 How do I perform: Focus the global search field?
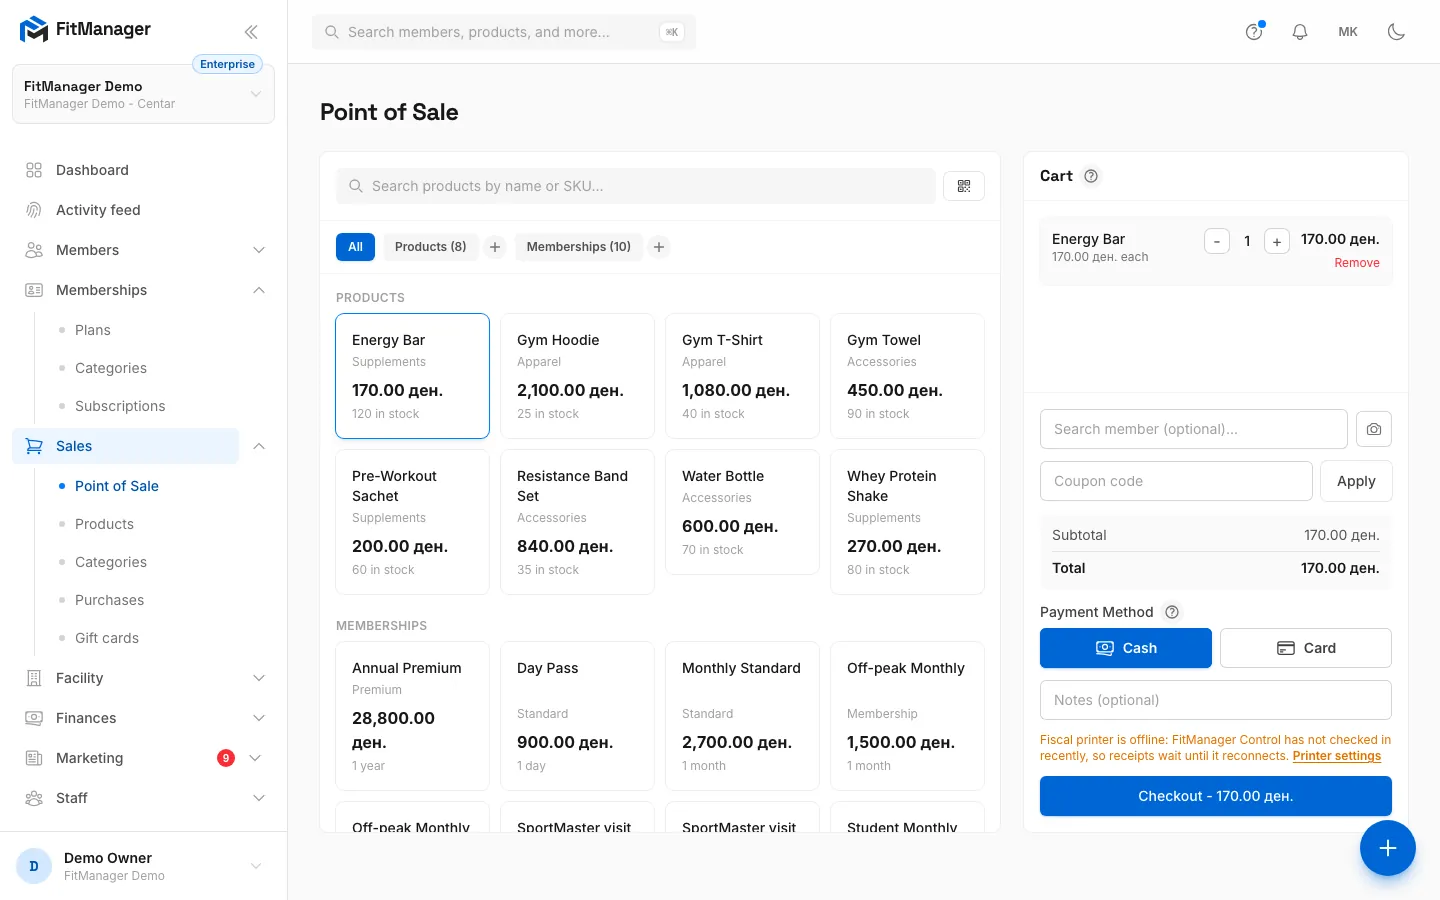[x=504, y=32]
